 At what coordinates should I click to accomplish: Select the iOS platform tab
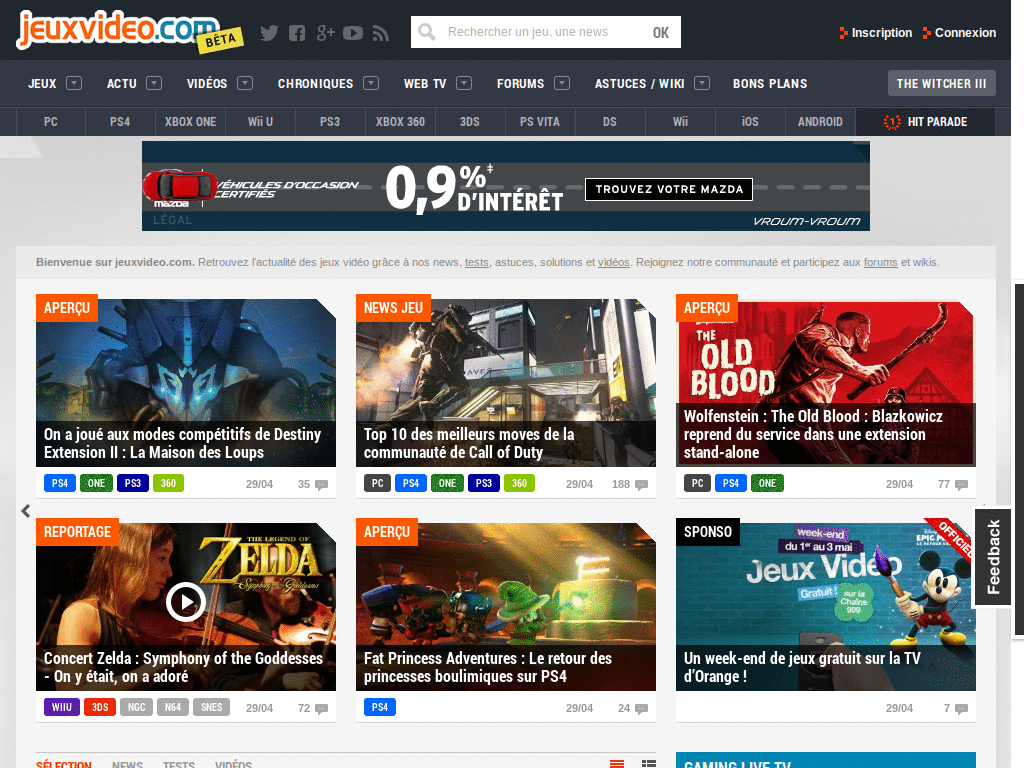coord(750,121)
